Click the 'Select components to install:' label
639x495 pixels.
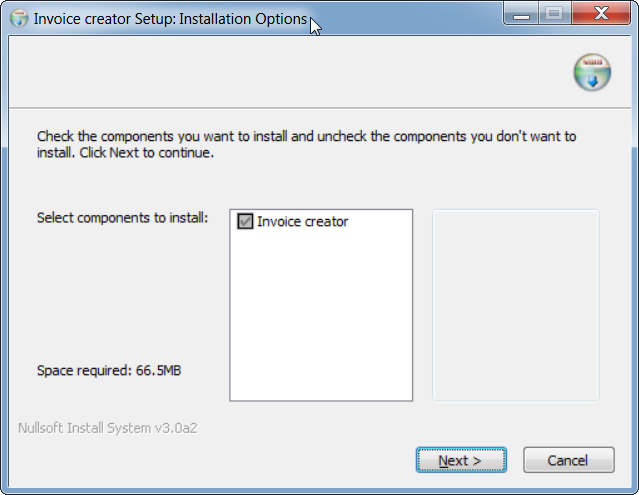[x=122, y=217]
